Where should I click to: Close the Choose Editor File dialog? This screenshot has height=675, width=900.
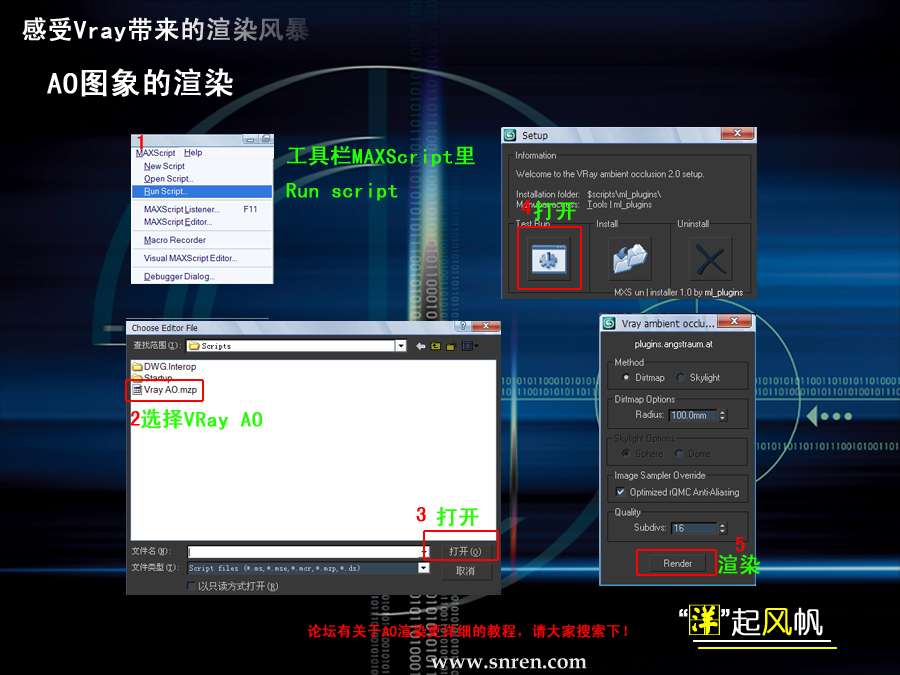pos(486,327)
